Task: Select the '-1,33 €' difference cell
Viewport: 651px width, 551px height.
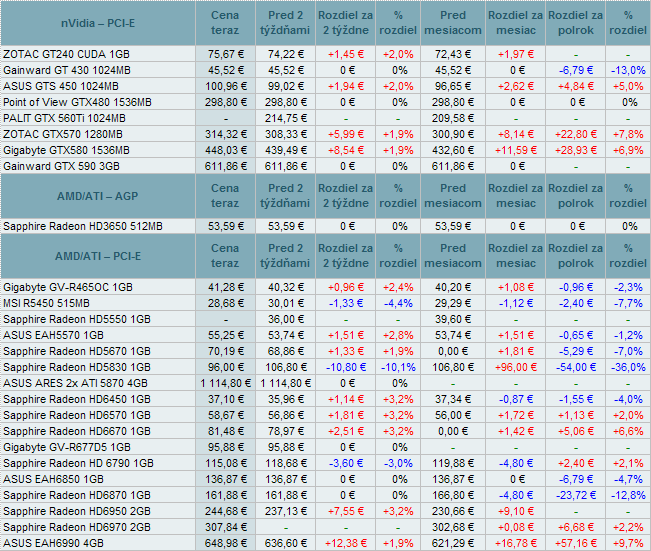Action: point(346,303)
